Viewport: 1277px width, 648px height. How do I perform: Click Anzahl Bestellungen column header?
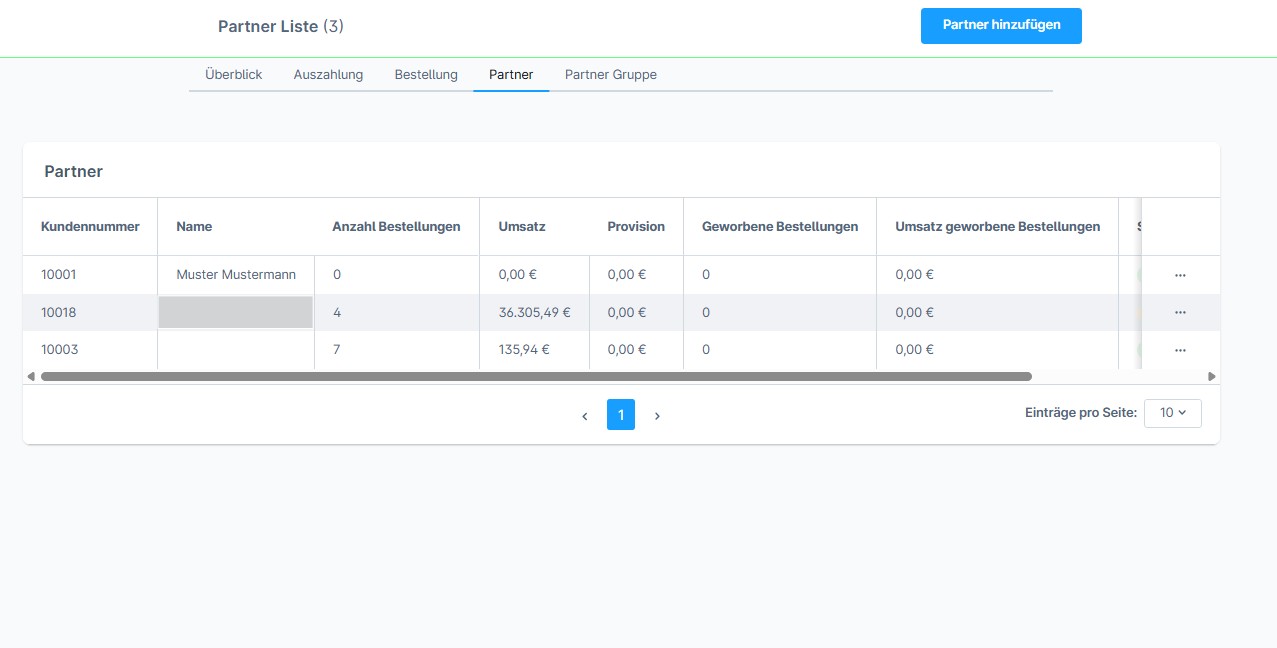point(396,227)
